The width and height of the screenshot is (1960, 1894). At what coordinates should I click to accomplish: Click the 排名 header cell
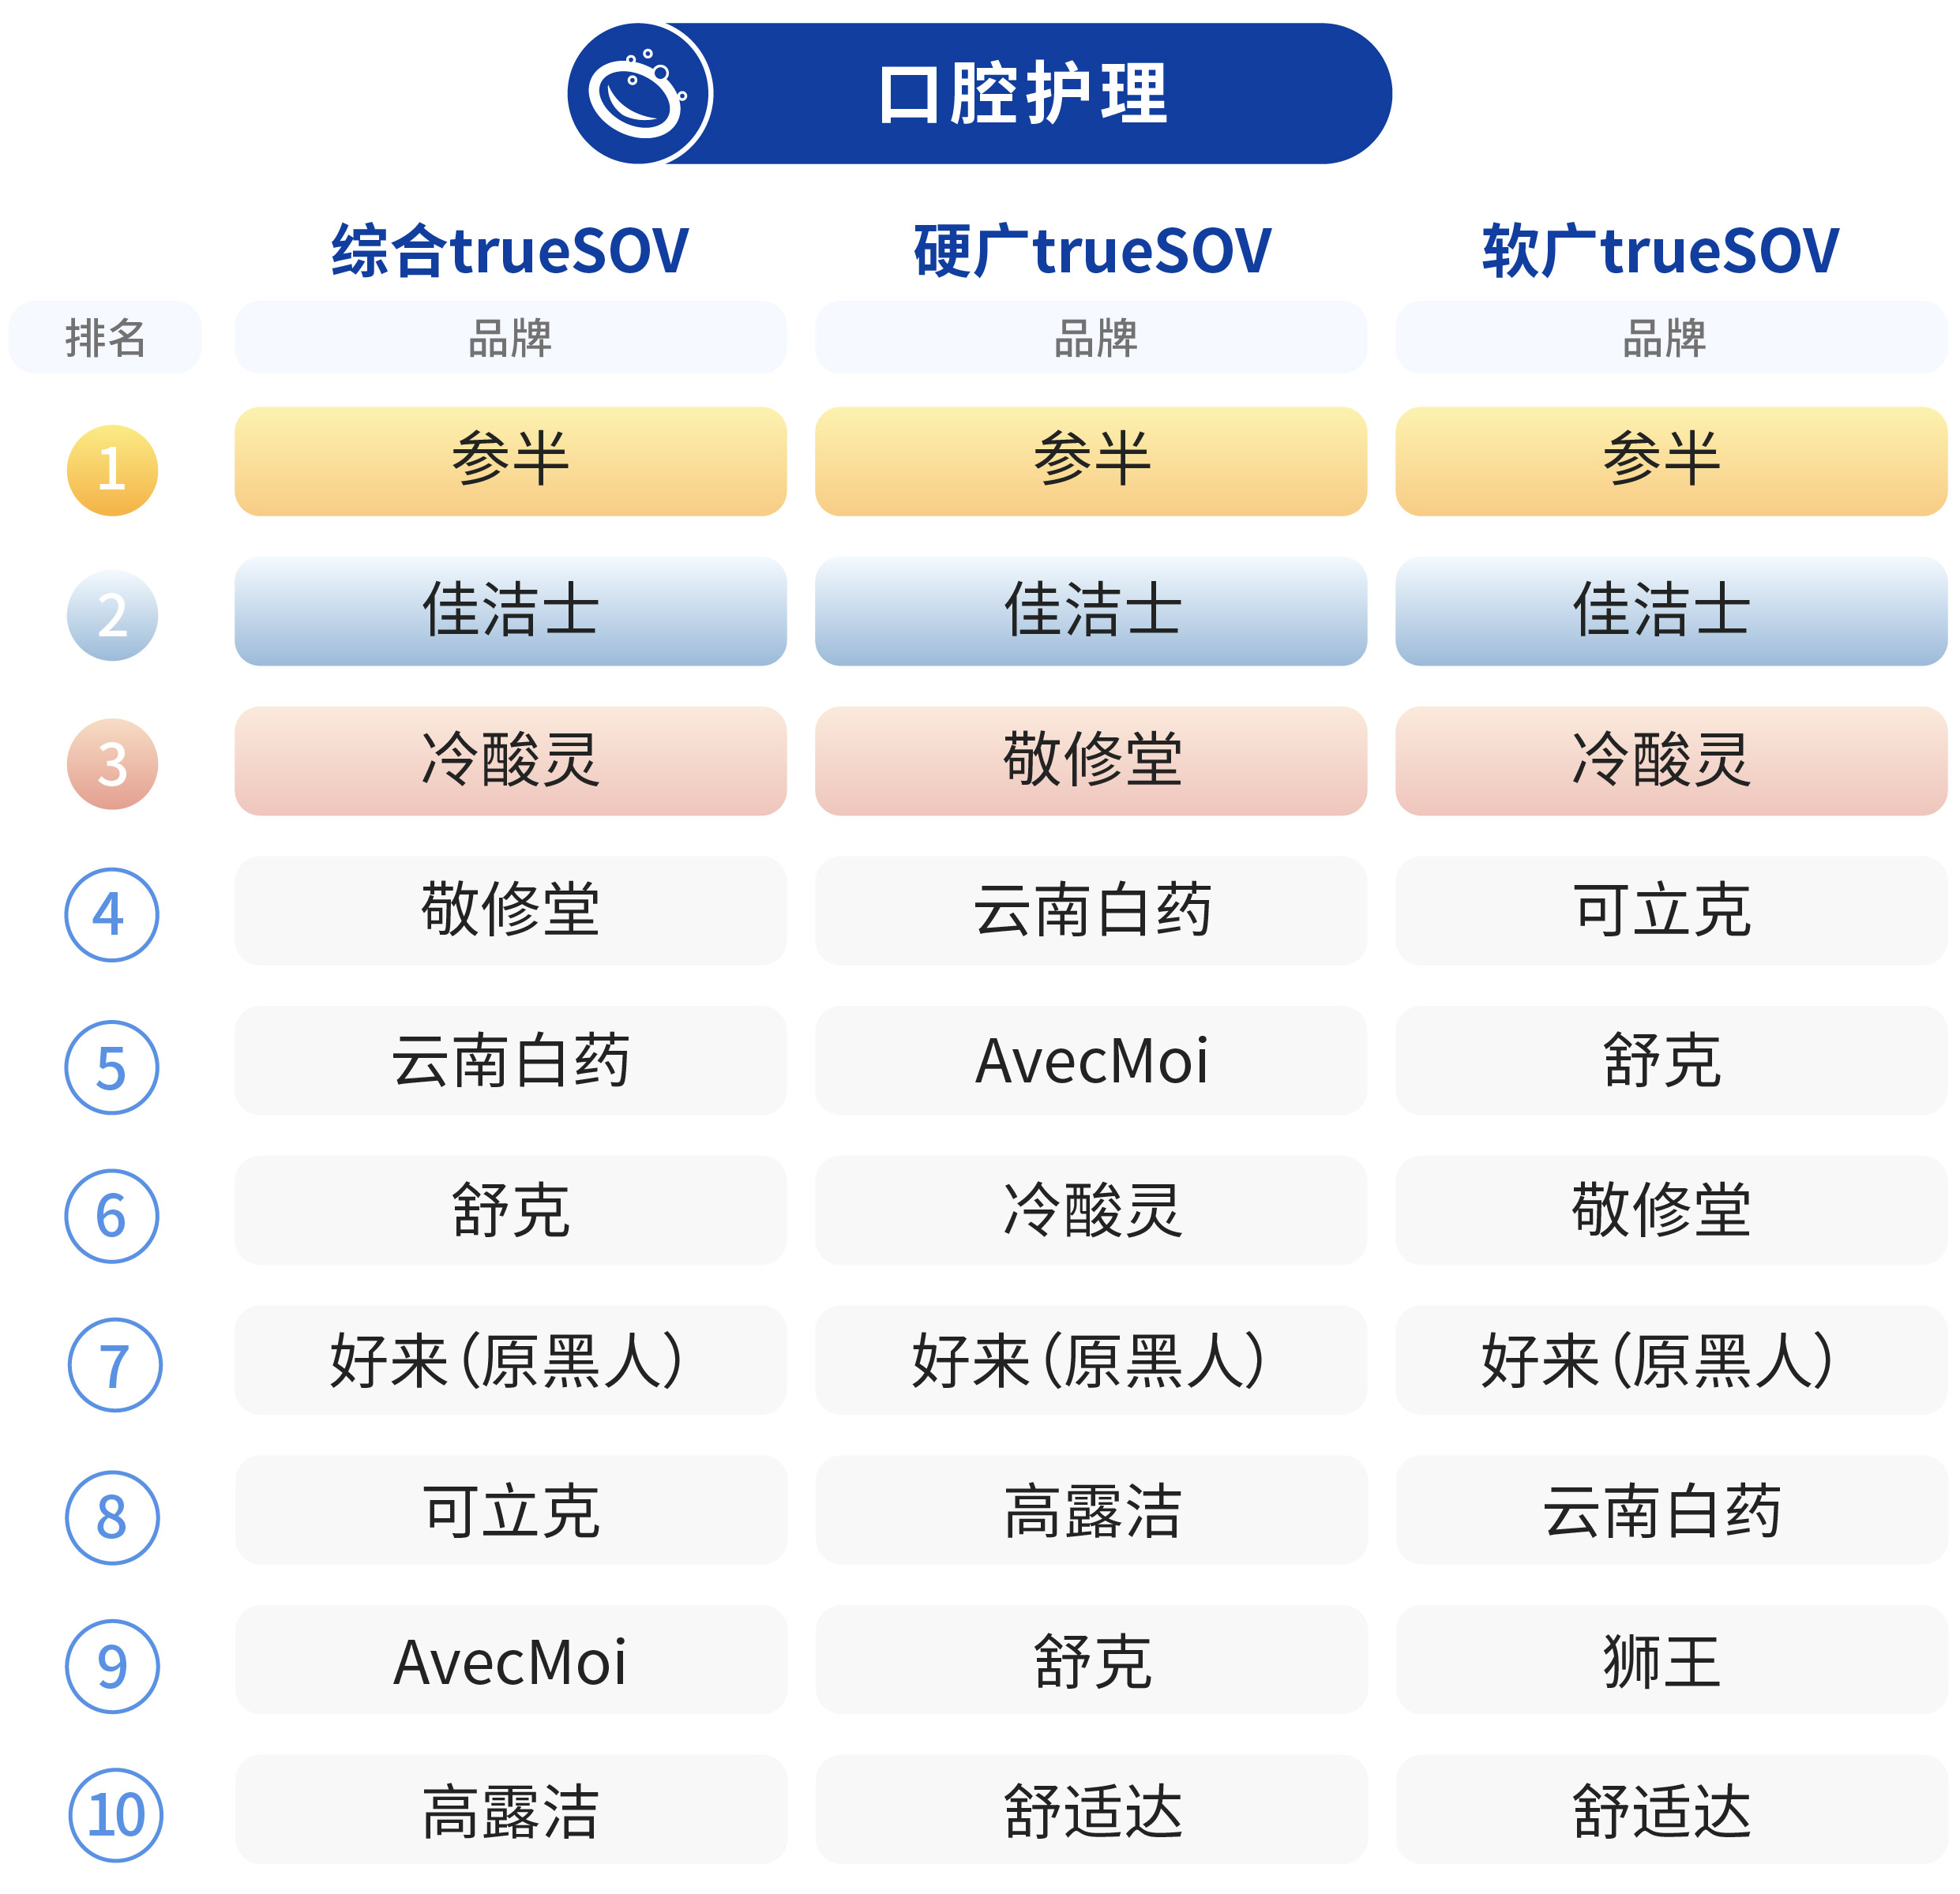tap(105, 337)
